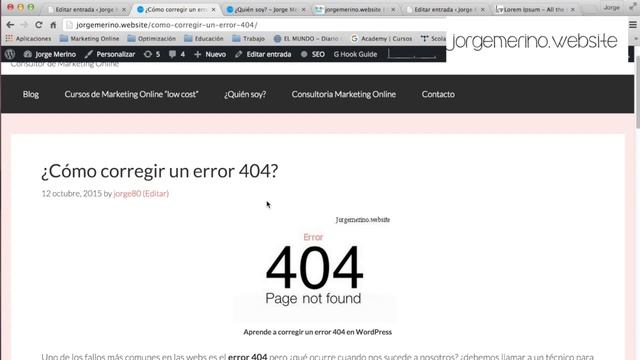
Task: Close the ¿Cómo corregir un error tab
Action: click(x=213, y=9)
